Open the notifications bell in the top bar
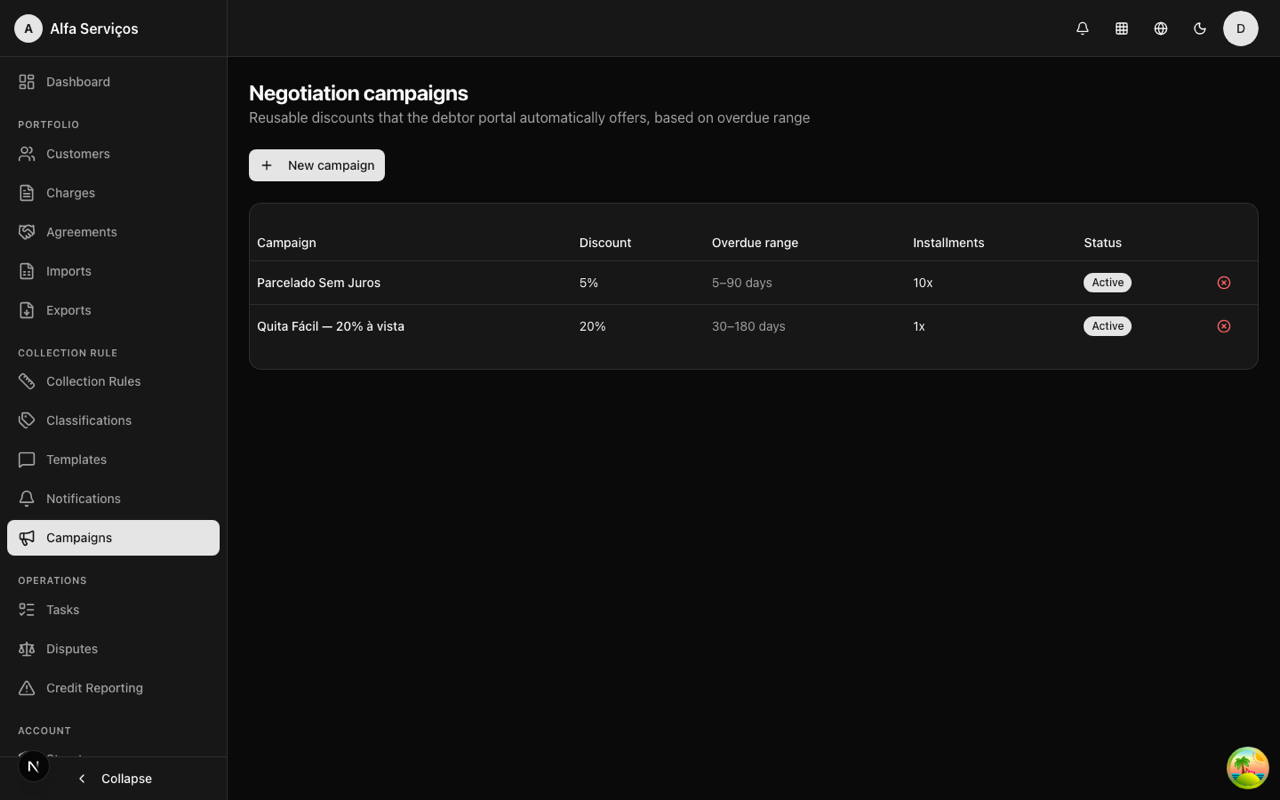This screenshot has width=1280, height=800. [1082, 29]
